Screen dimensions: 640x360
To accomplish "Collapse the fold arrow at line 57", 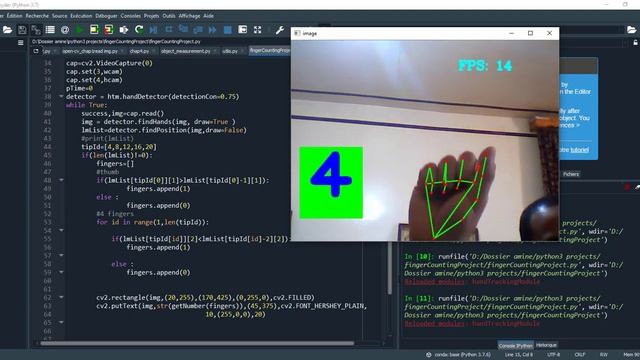I will [x=61, y=256].
